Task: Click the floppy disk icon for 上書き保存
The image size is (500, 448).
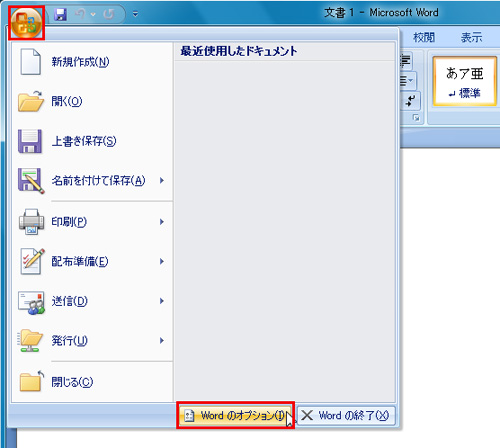Action: coord(30,141)
